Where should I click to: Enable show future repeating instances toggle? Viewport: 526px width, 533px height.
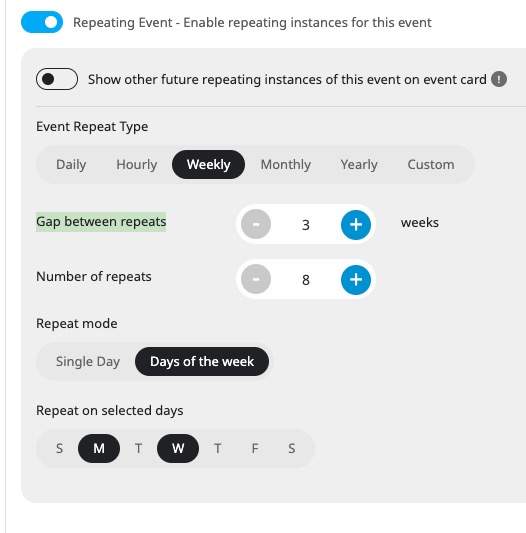point(57,79)
